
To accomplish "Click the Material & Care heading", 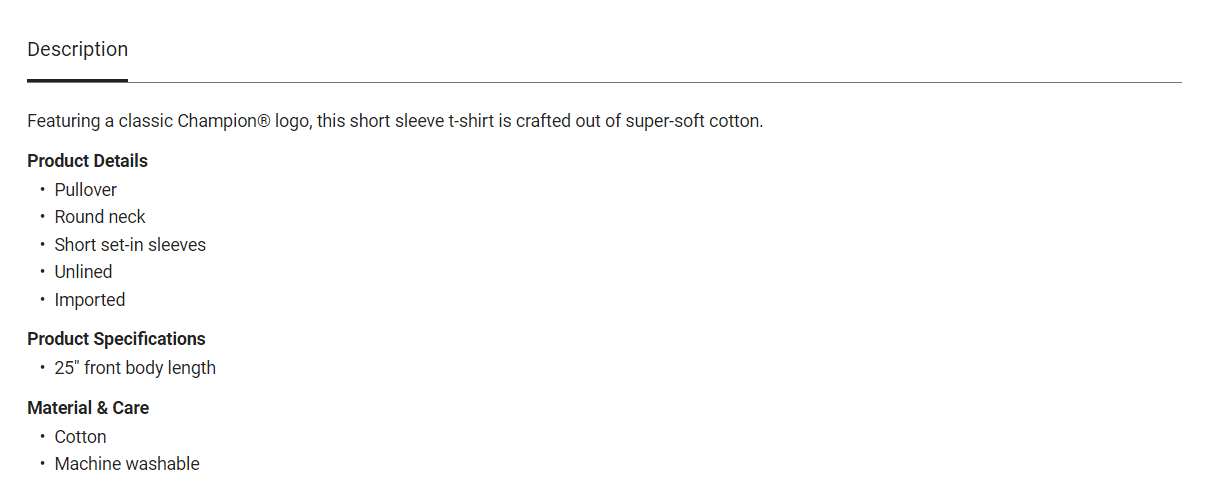I will [x=88, y=408].
